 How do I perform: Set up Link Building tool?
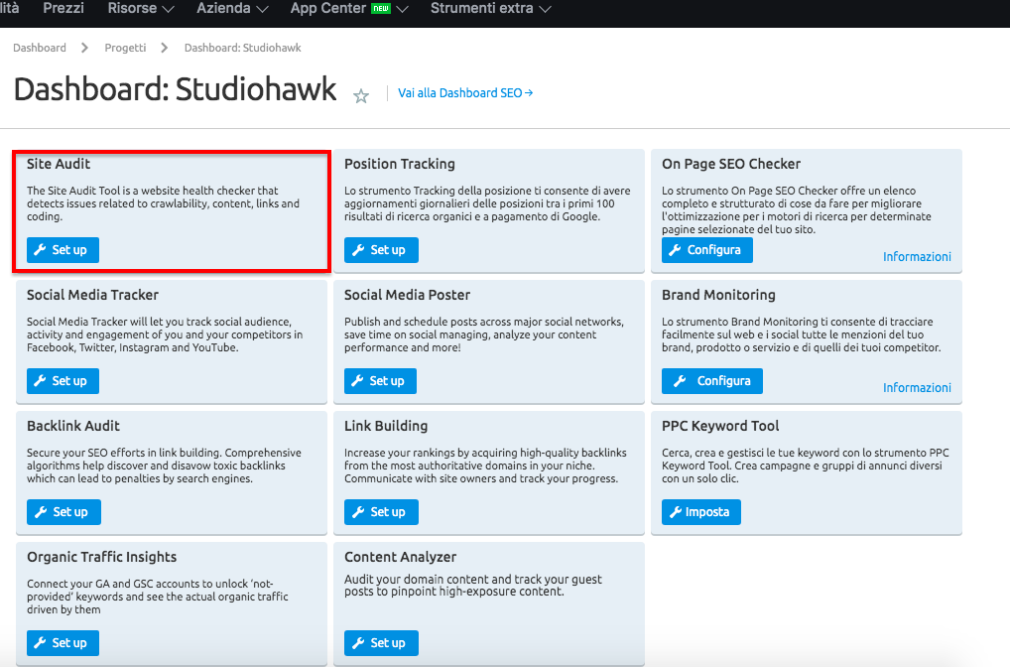[381, 512]
